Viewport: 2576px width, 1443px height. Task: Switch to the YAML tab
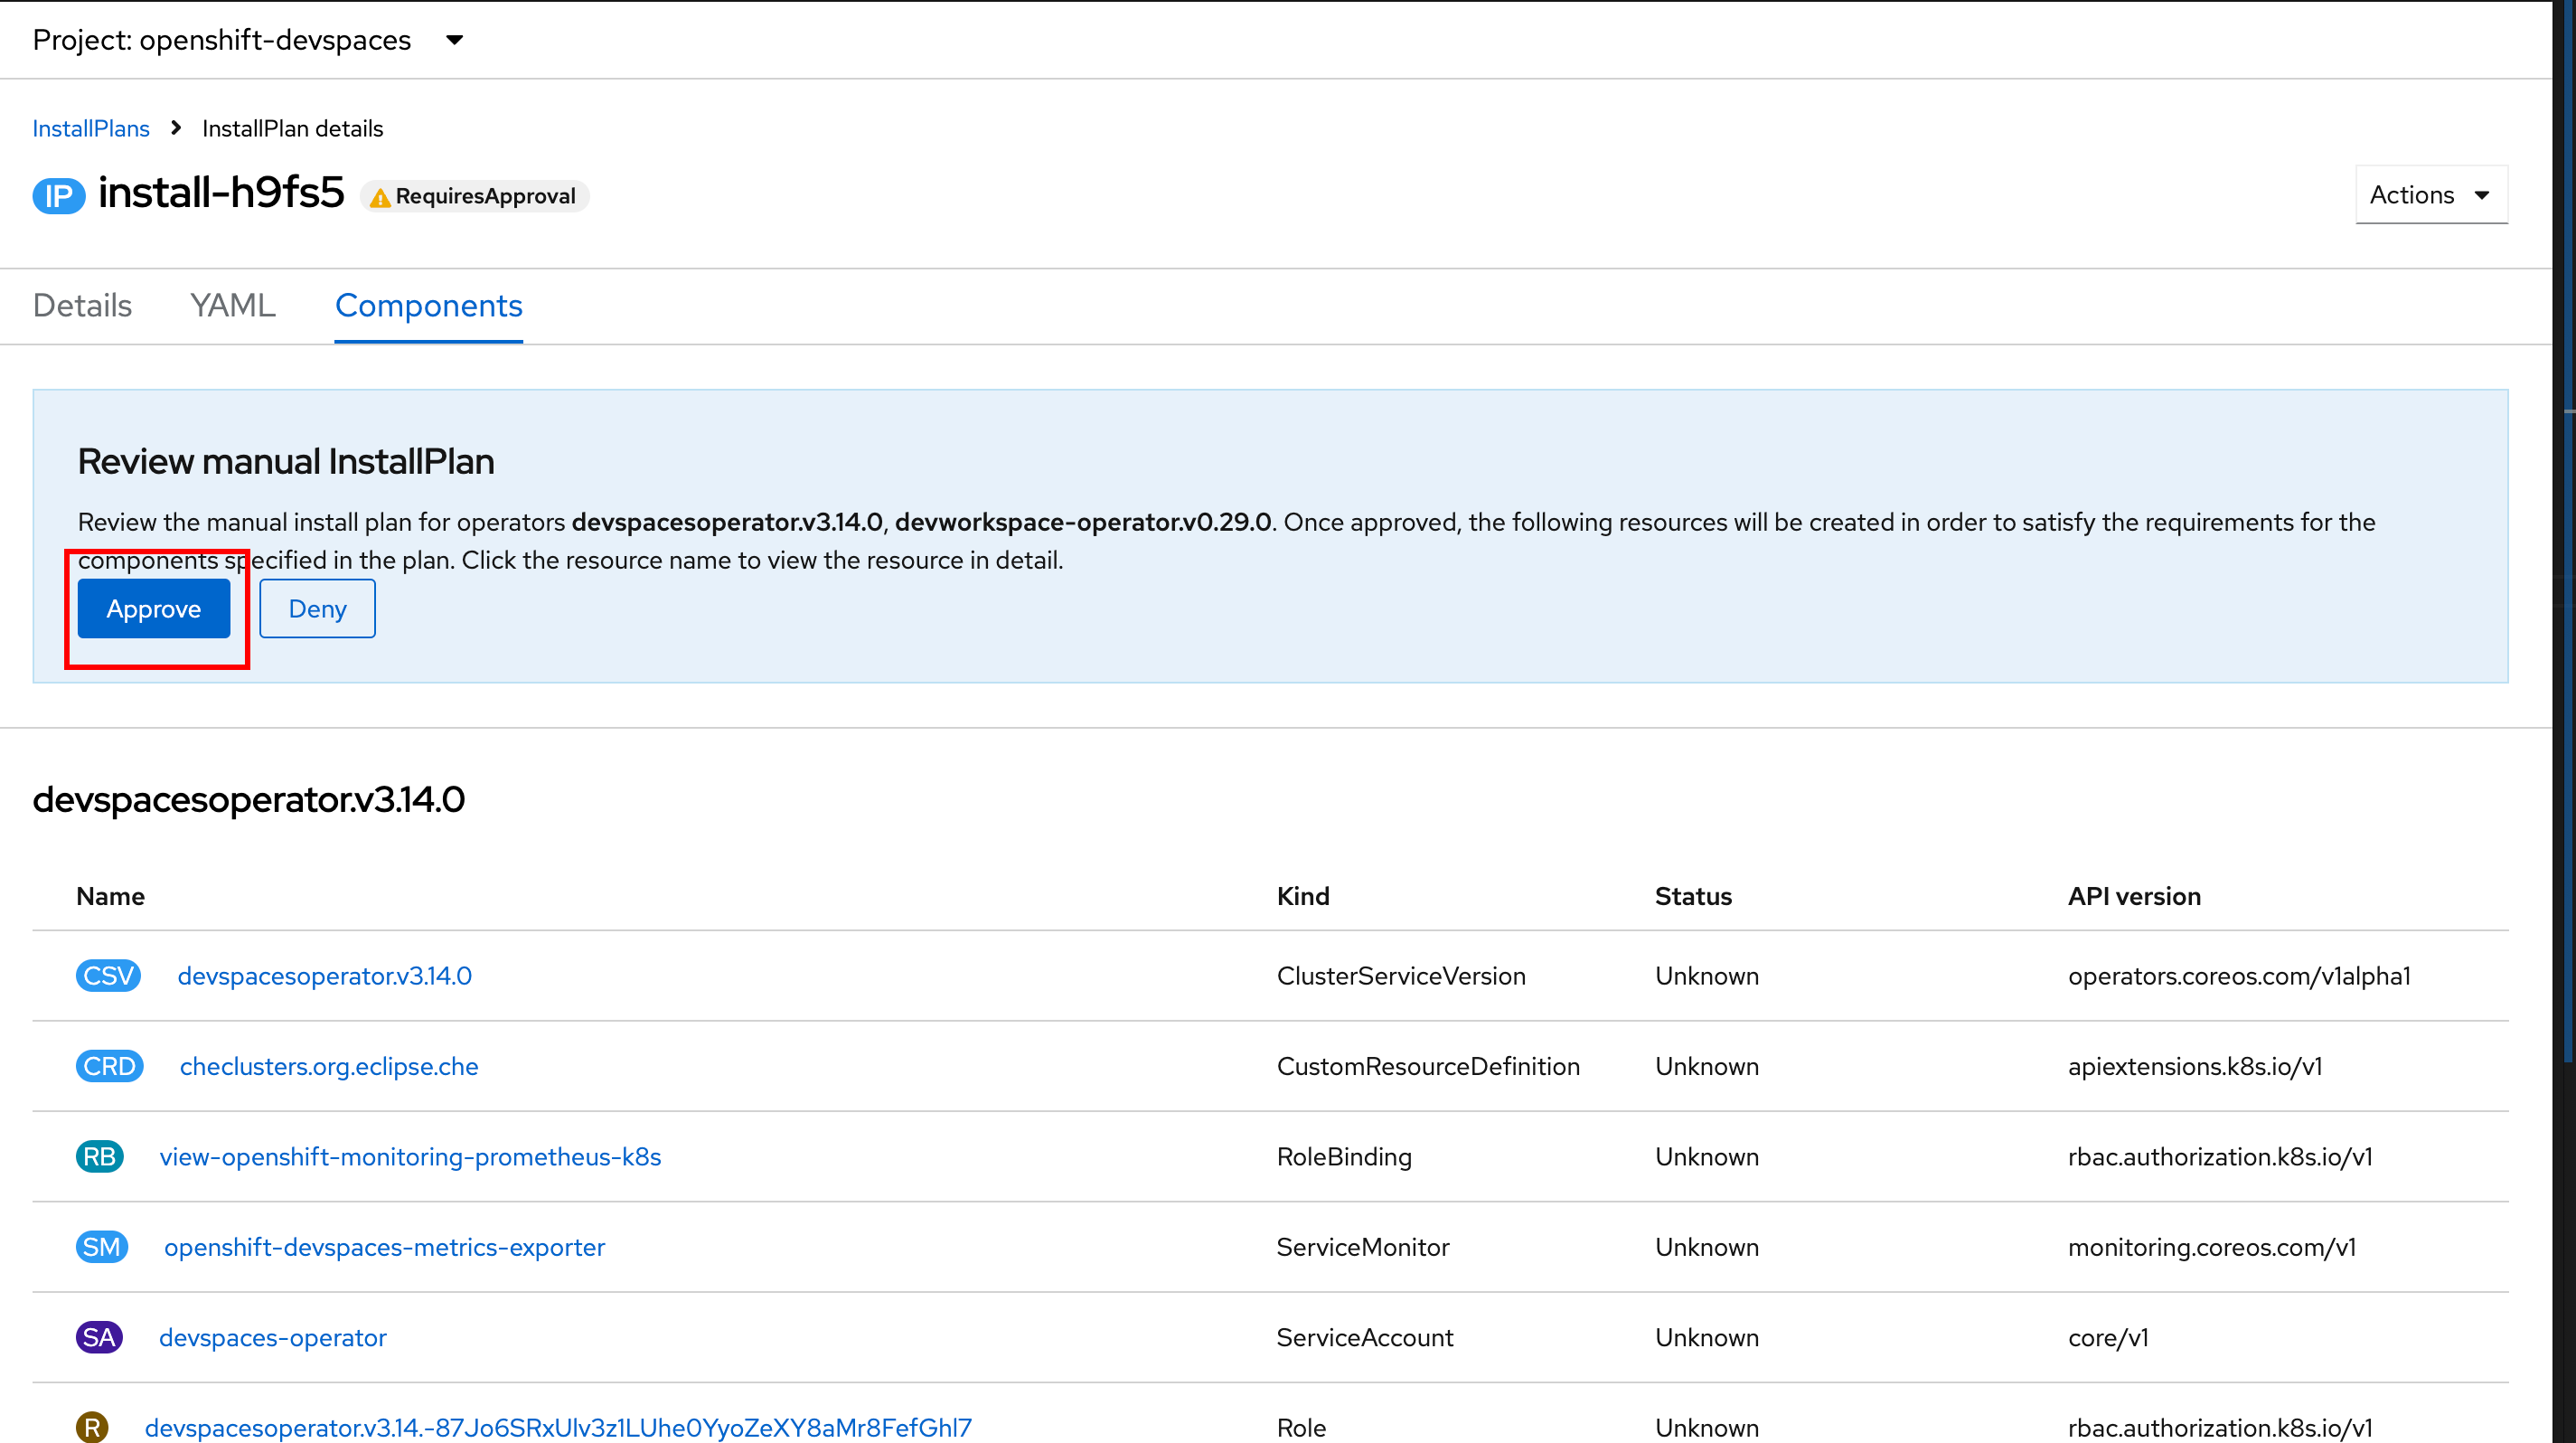(x=232, y=306)
